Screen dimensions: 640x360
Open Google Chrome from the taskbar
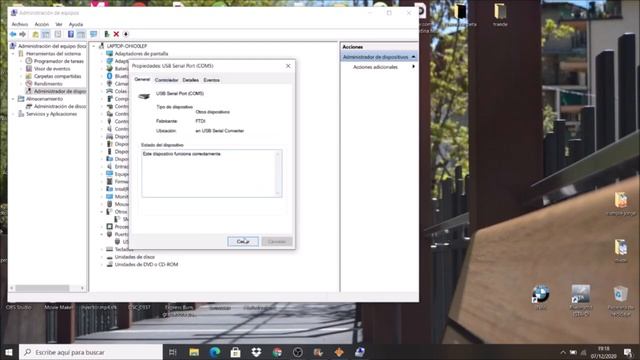277,352
